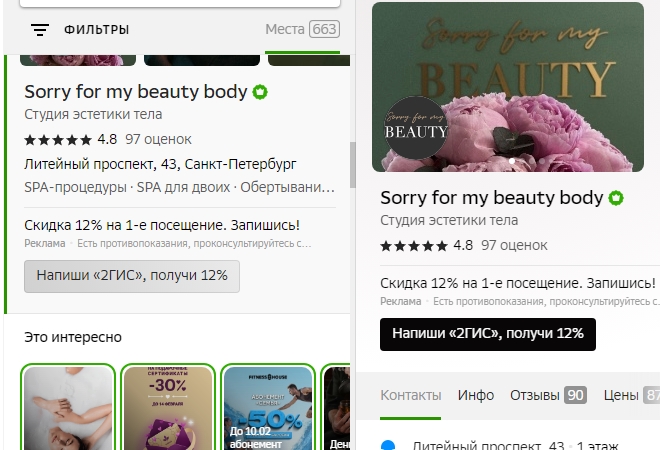660x450 pixels.
Task: Open the filters icon with three lines
Action: click(40, 30)
